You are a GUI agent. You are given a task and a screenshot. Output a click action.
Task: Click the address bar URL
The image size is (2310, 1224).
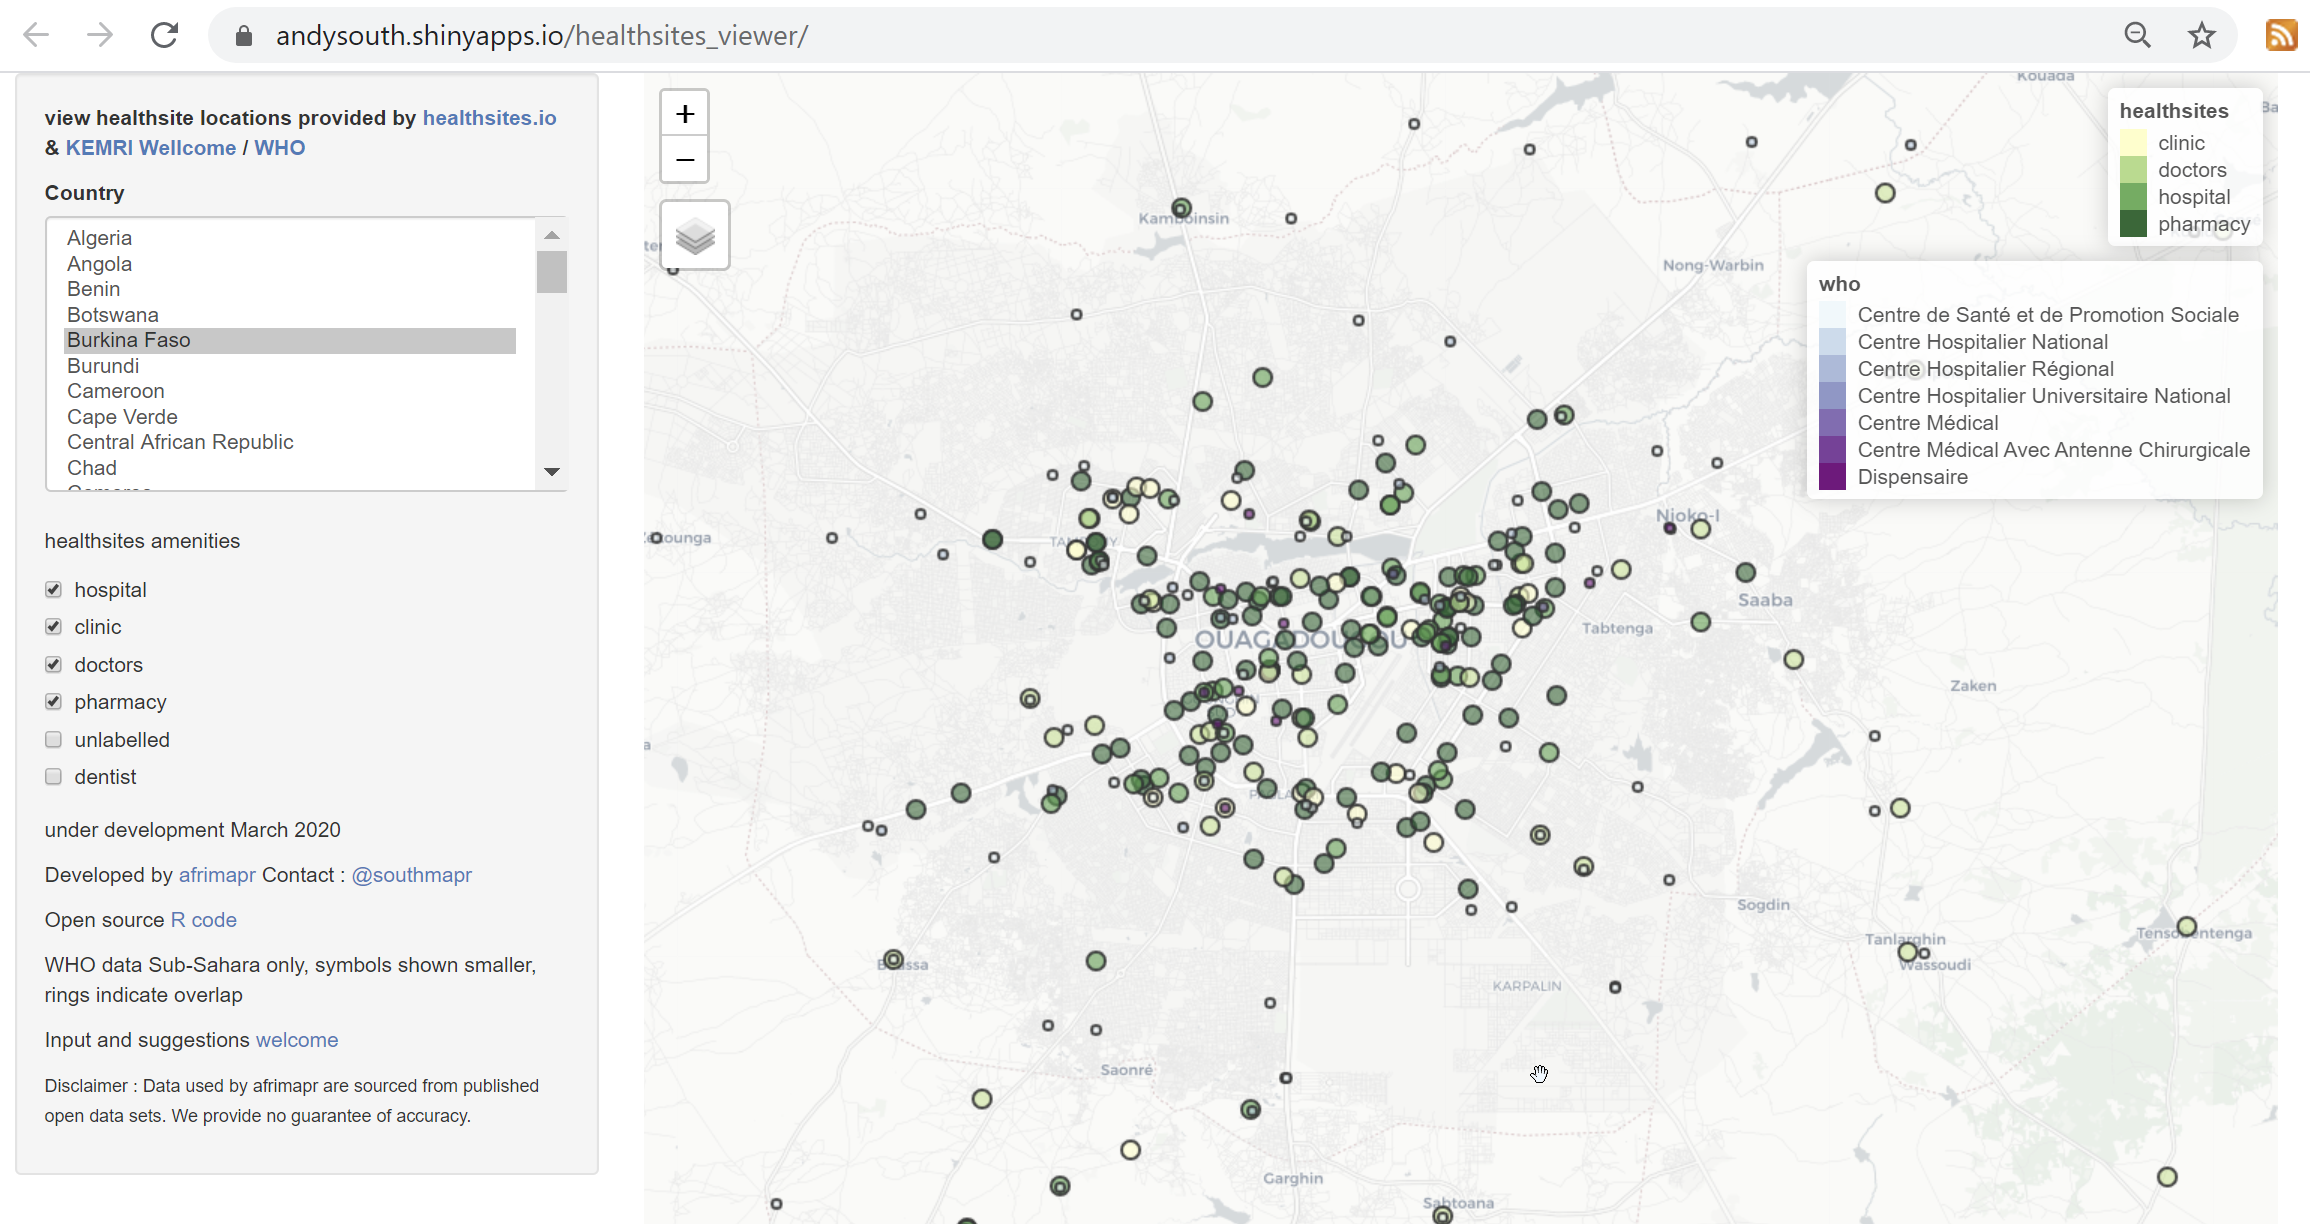click(x=541, y=36)
